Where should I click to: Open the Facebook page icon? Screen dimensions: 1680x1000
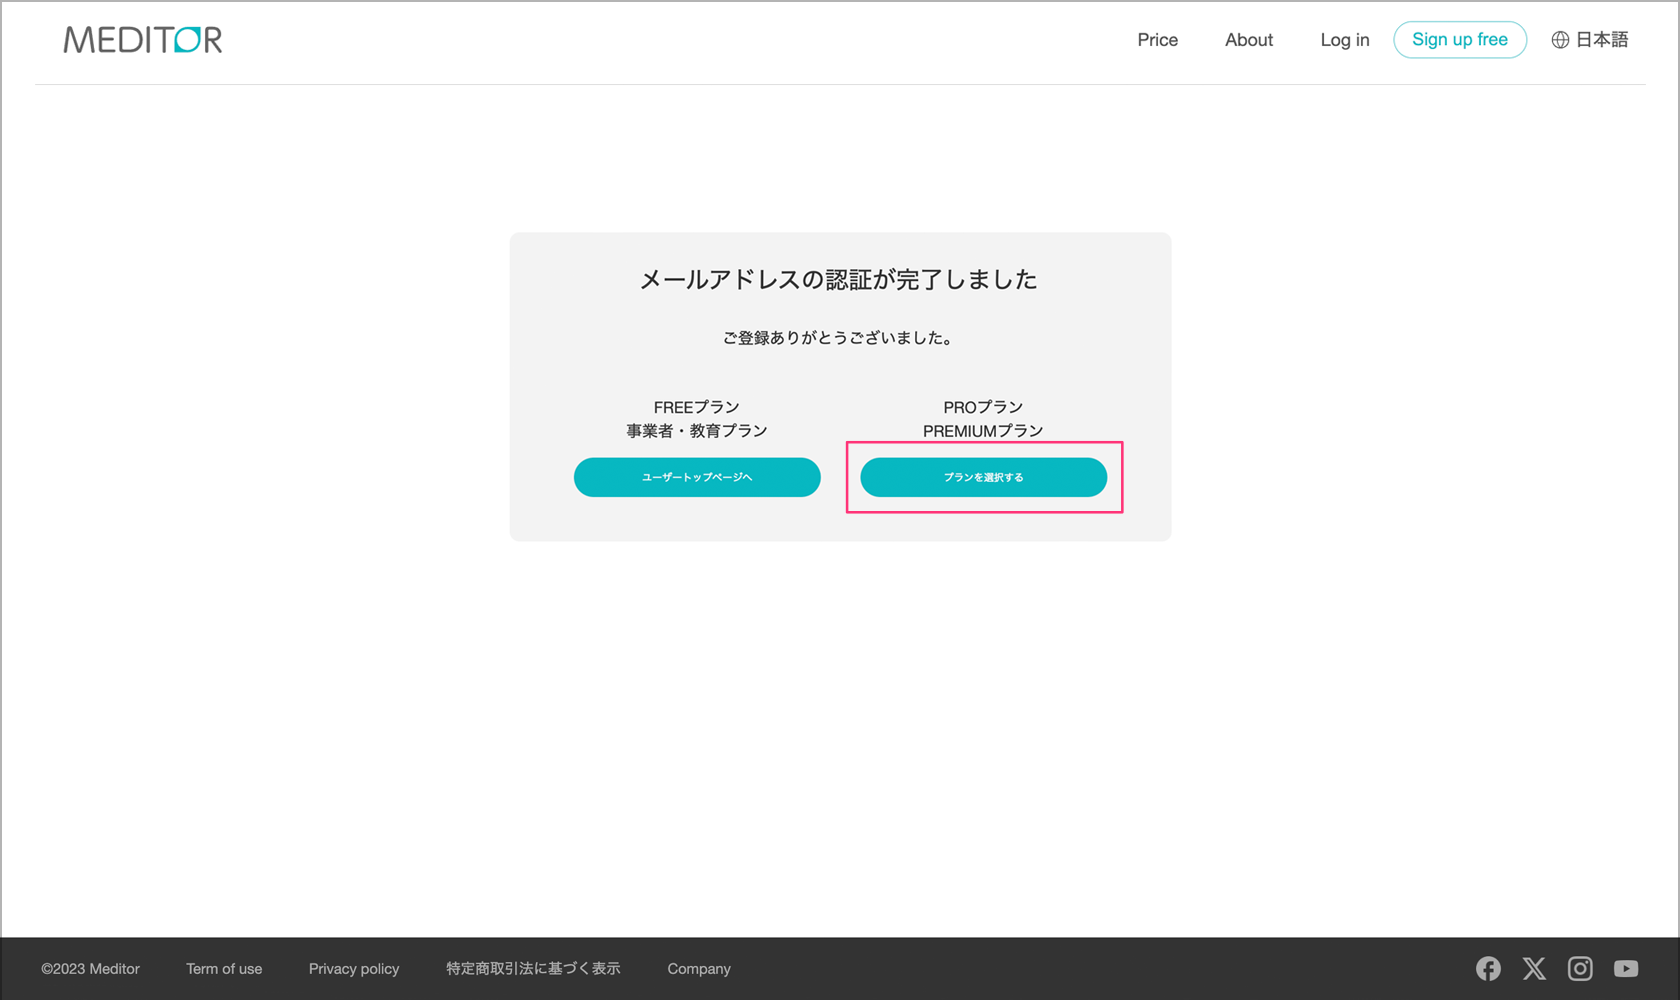pos(1488,968)
